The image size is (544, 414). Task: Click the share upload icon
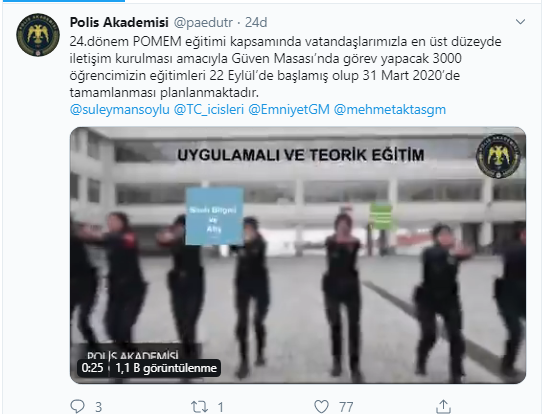pos(443,406)
